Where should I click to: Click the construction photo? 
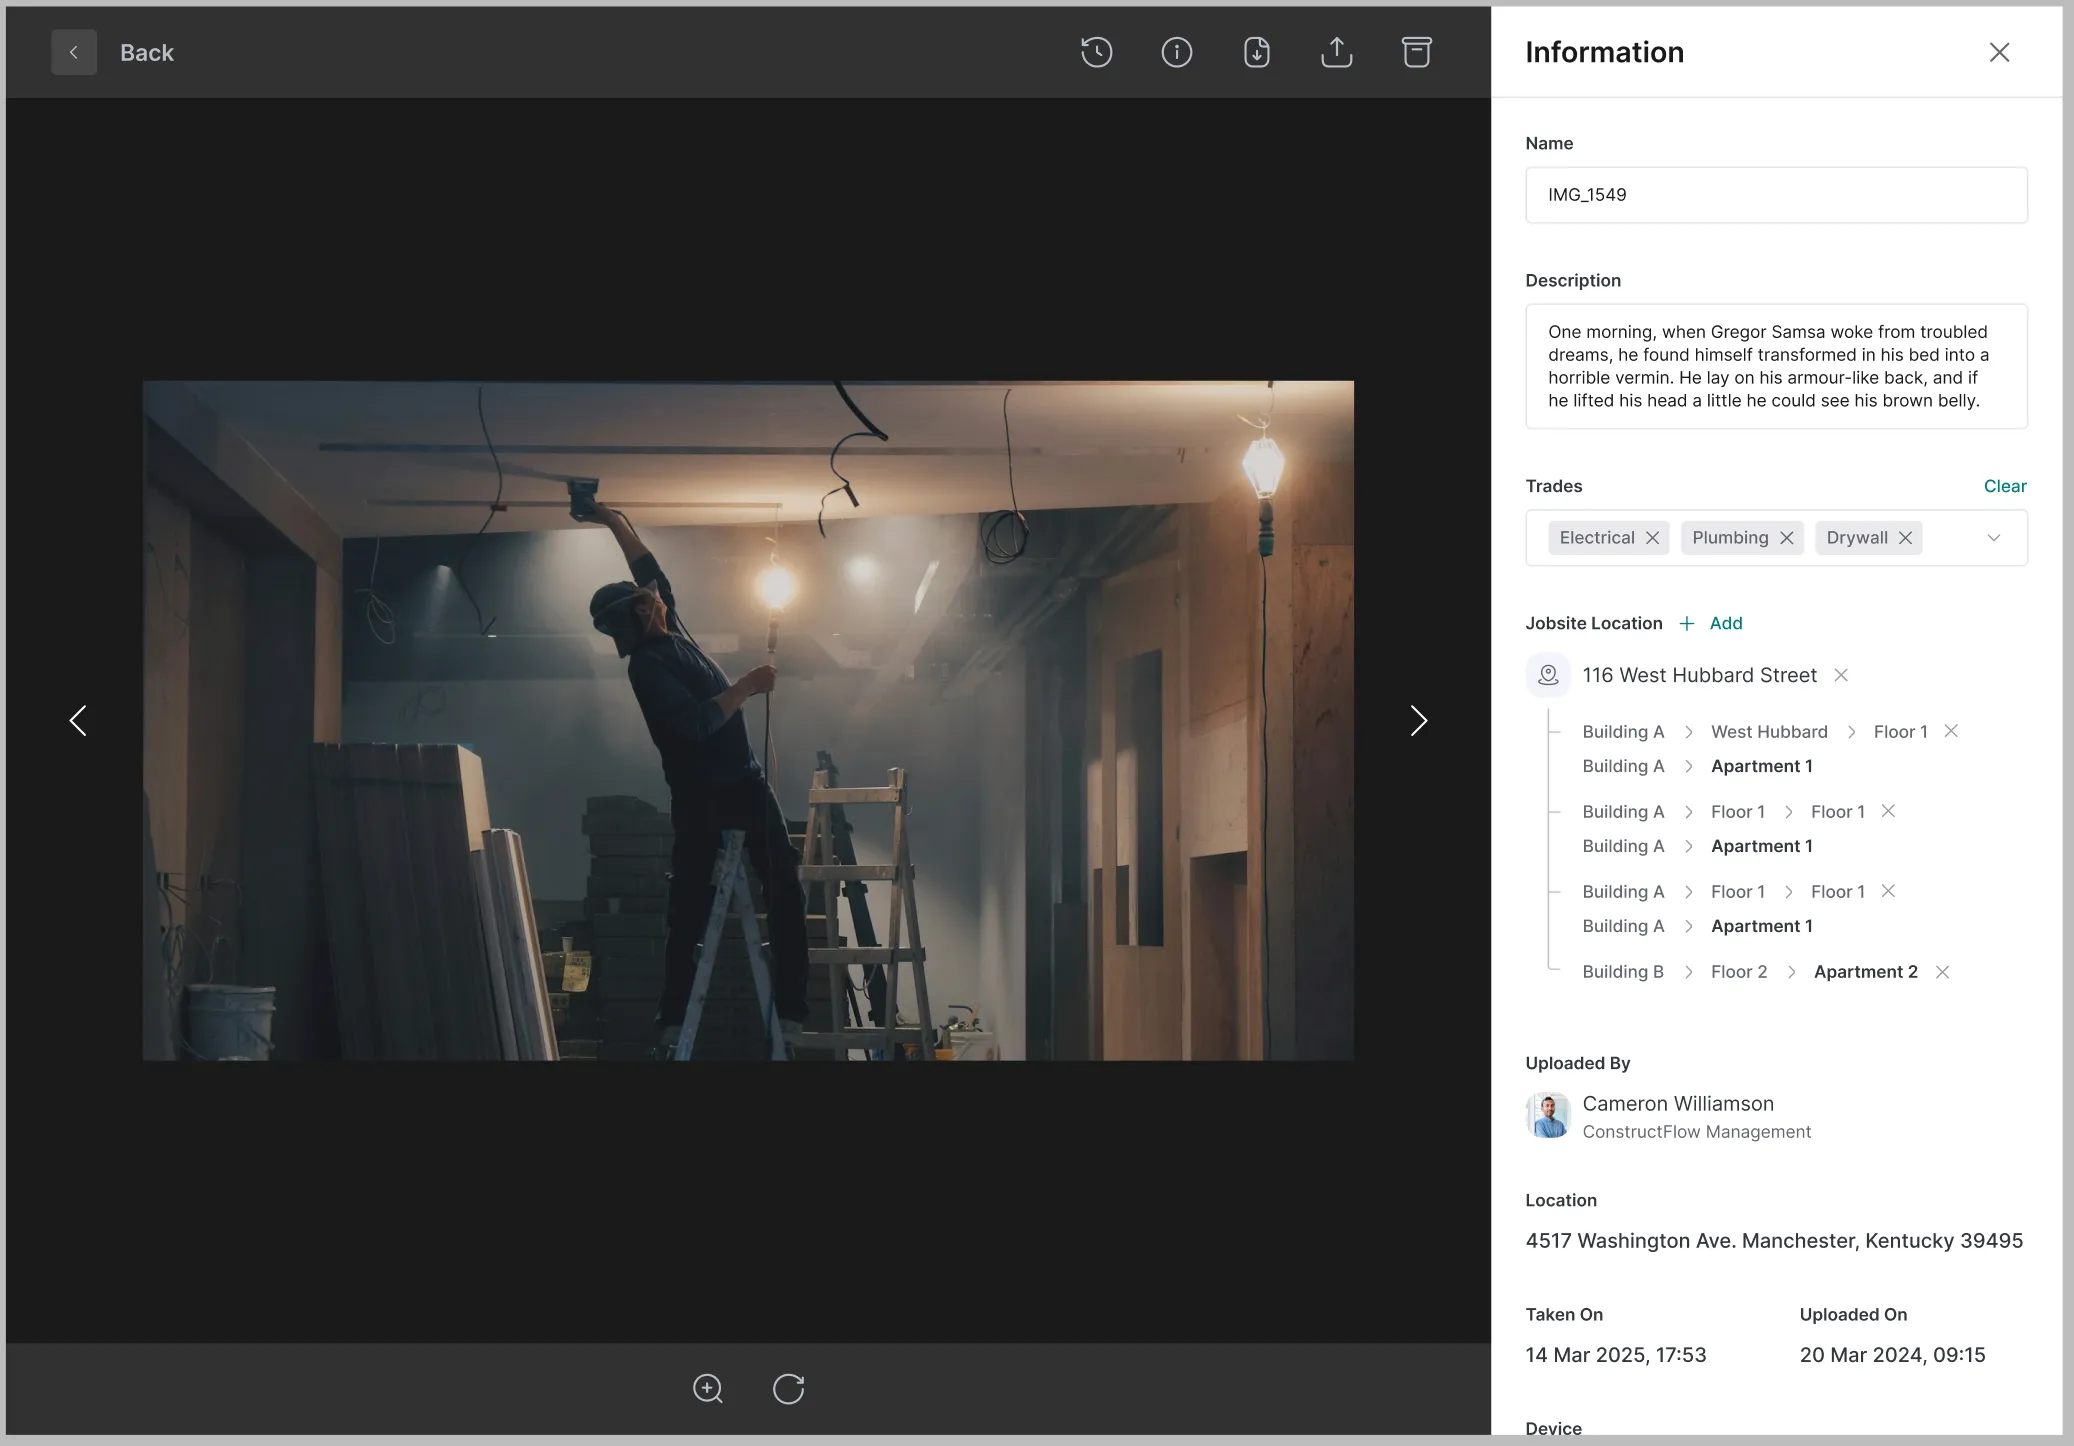[x=748, y=720]
